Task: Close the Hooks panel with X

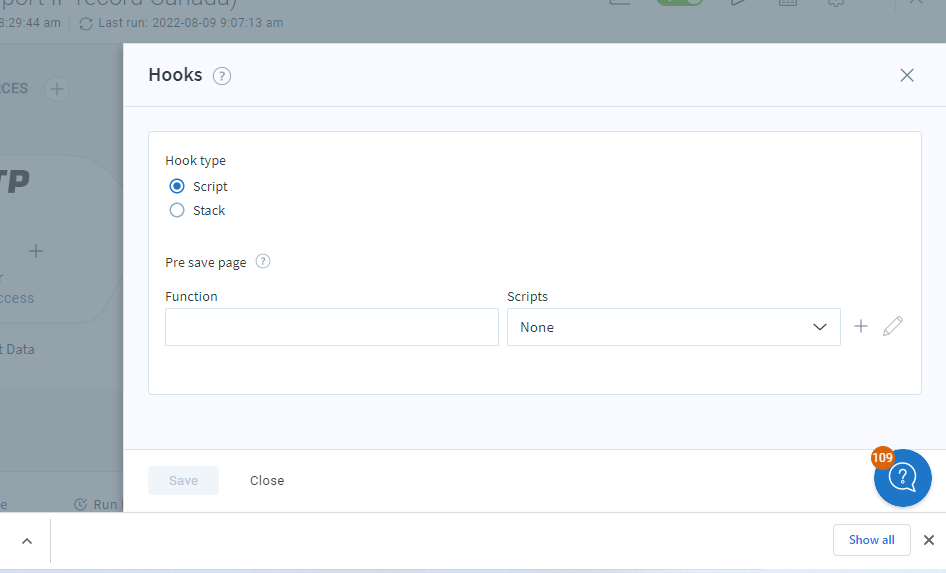Action: tap(907, 75)
